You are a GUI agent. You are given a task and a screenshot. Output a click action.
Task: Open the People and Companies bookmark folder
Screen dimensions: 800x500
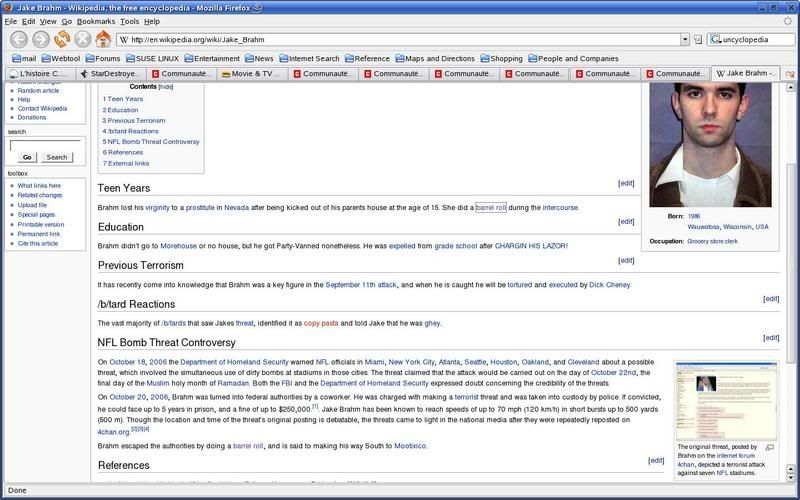click(x=573, y=59)
